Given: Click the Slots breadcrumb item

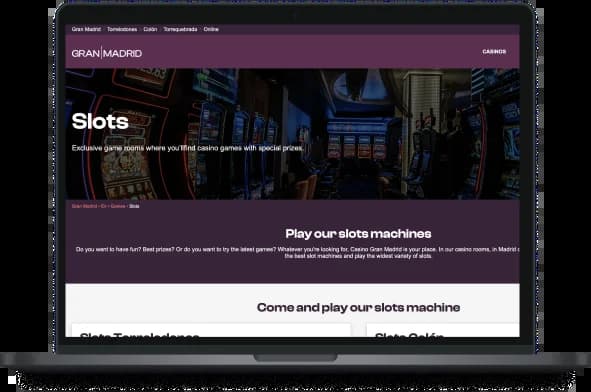Looking at the screenshot, I should point(134,206).
